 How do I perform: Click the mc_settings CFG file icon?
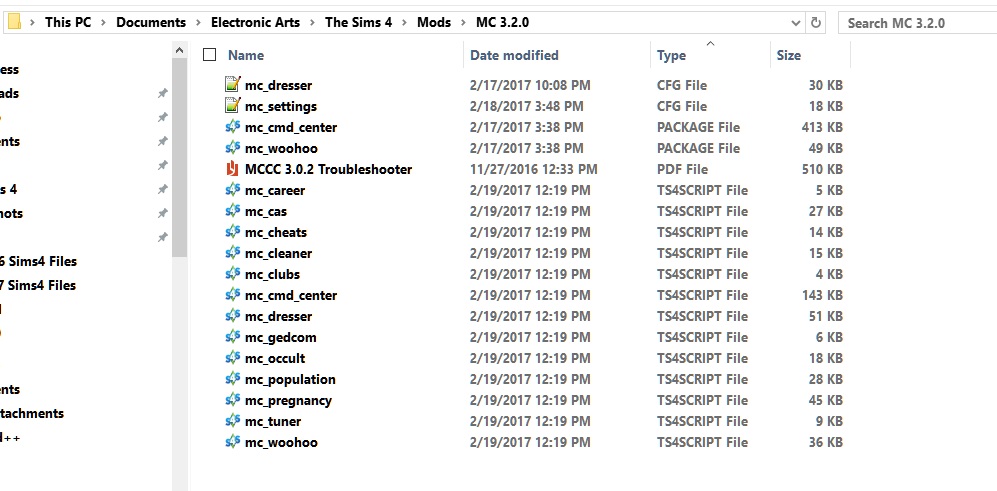(x=233, y=106)
